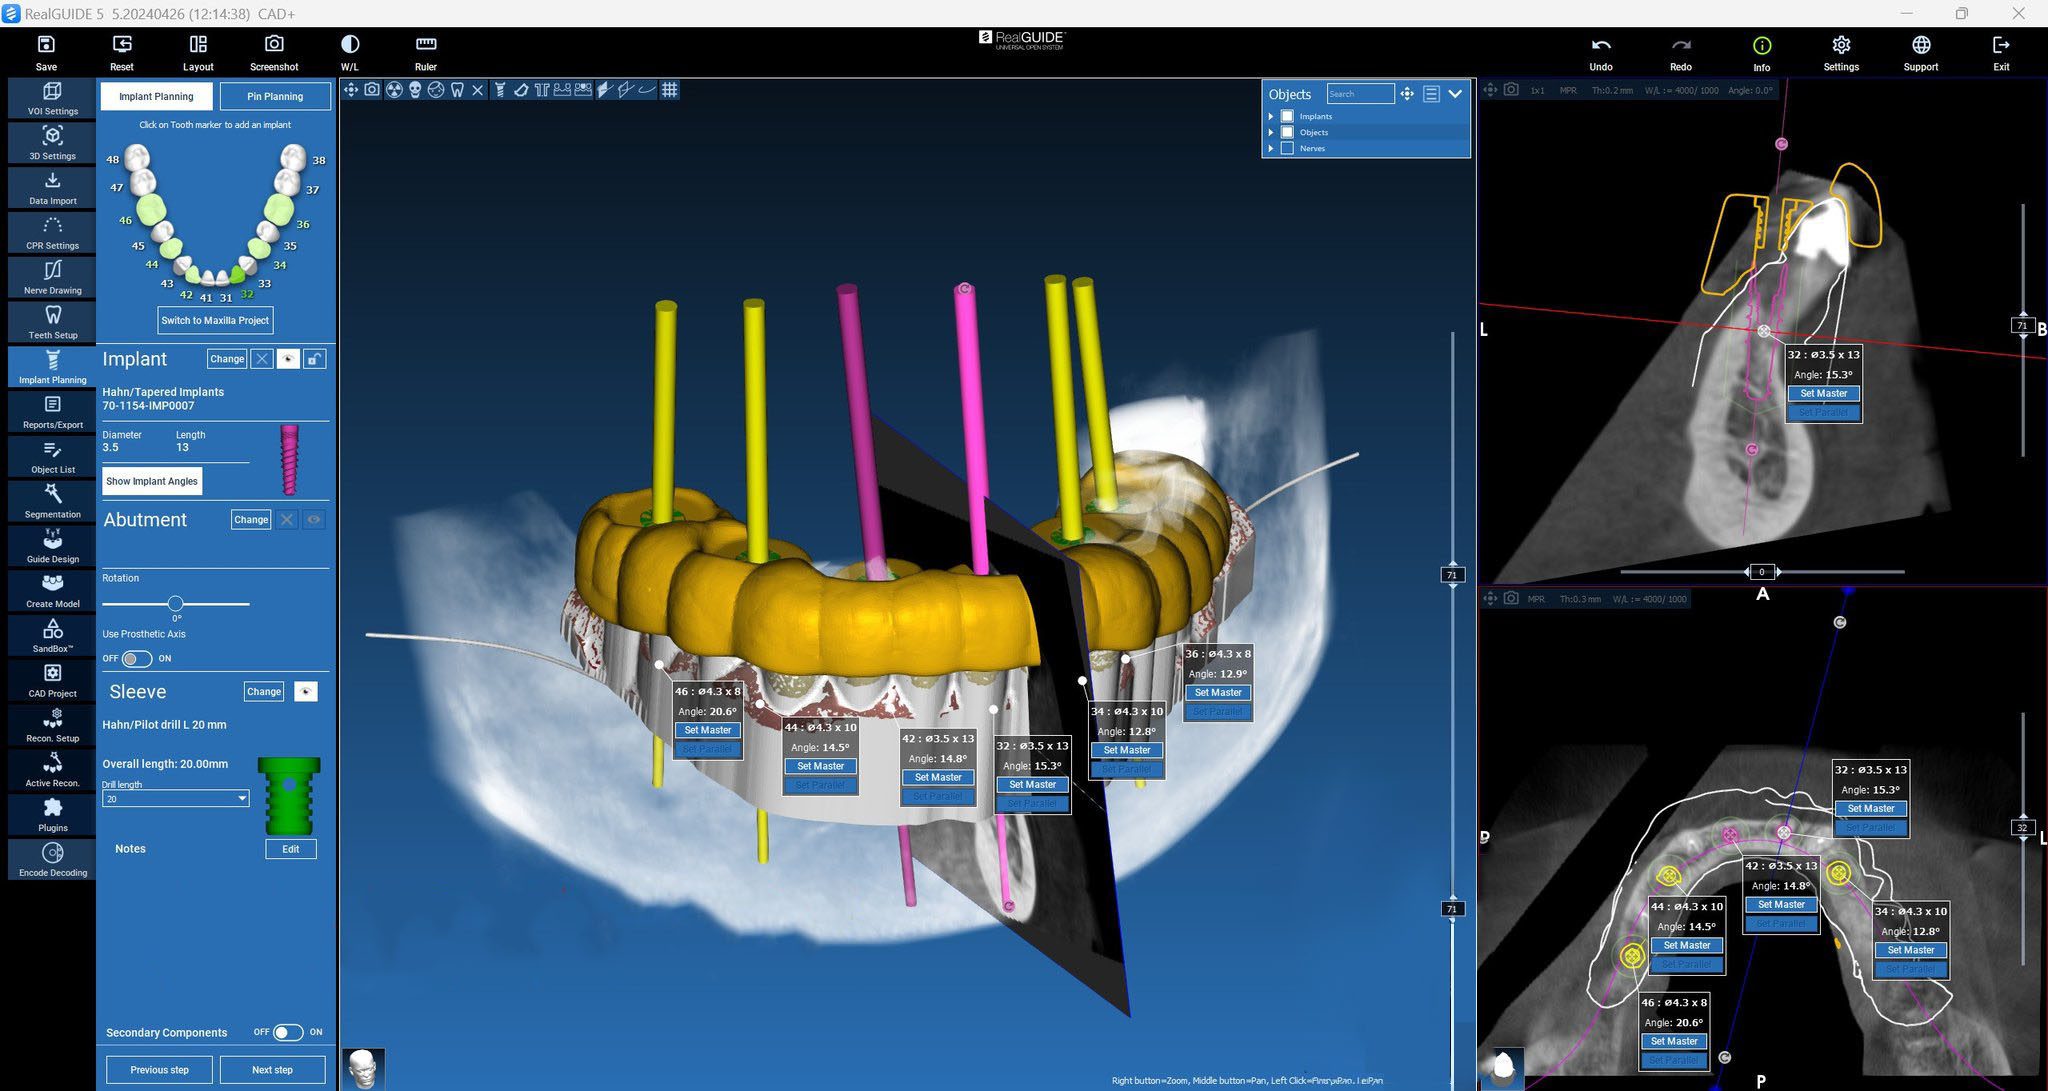Toggle implant visibility eye icon
Image resolution: width=2048 pixels, height=1091 pixels.
(288, 359)
